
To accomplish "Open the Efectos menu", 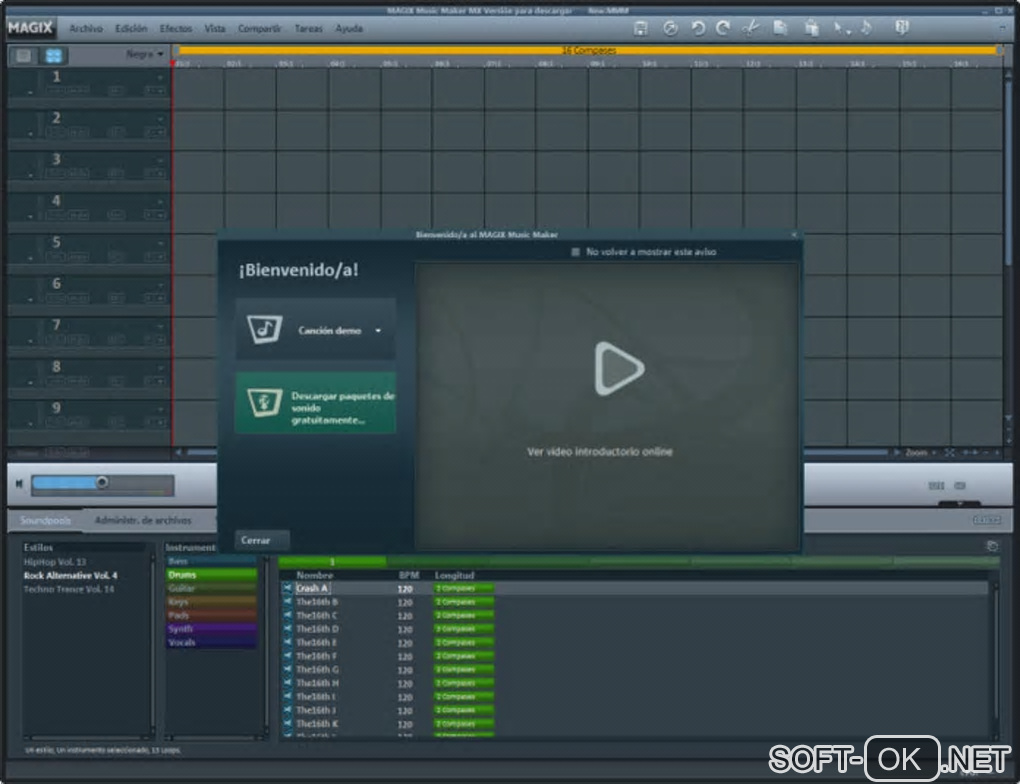I will pos(176,29).
